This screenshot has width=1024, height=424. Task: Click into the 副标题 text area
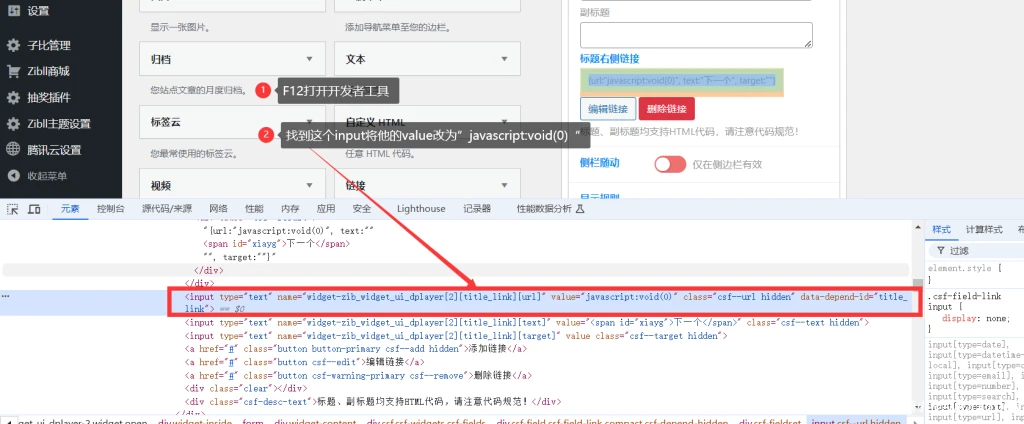(695, 35)
